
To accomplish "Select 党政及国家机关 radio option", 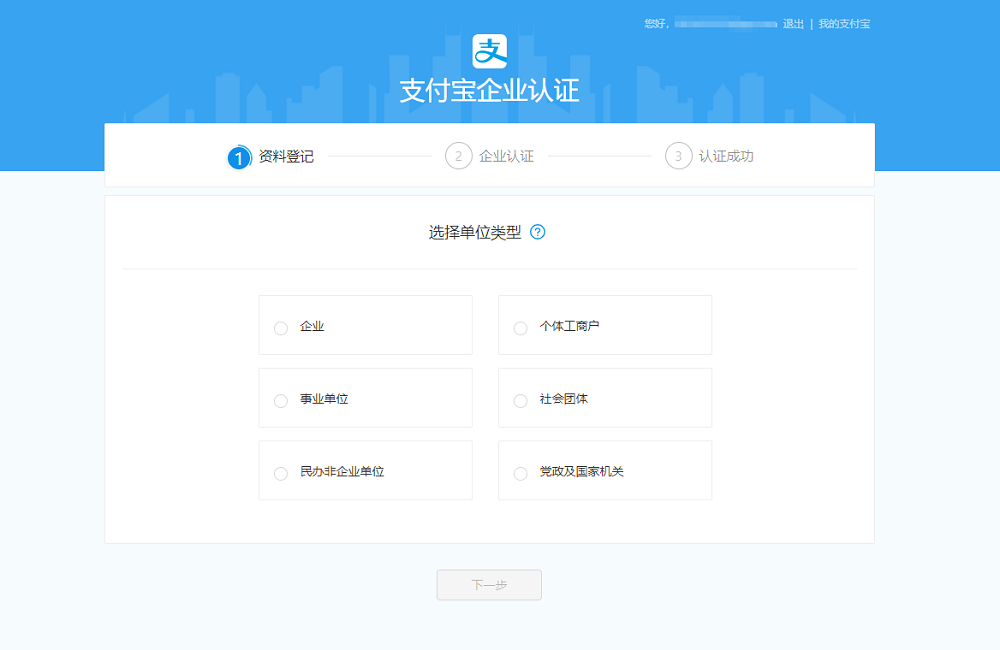I will 520,473.
